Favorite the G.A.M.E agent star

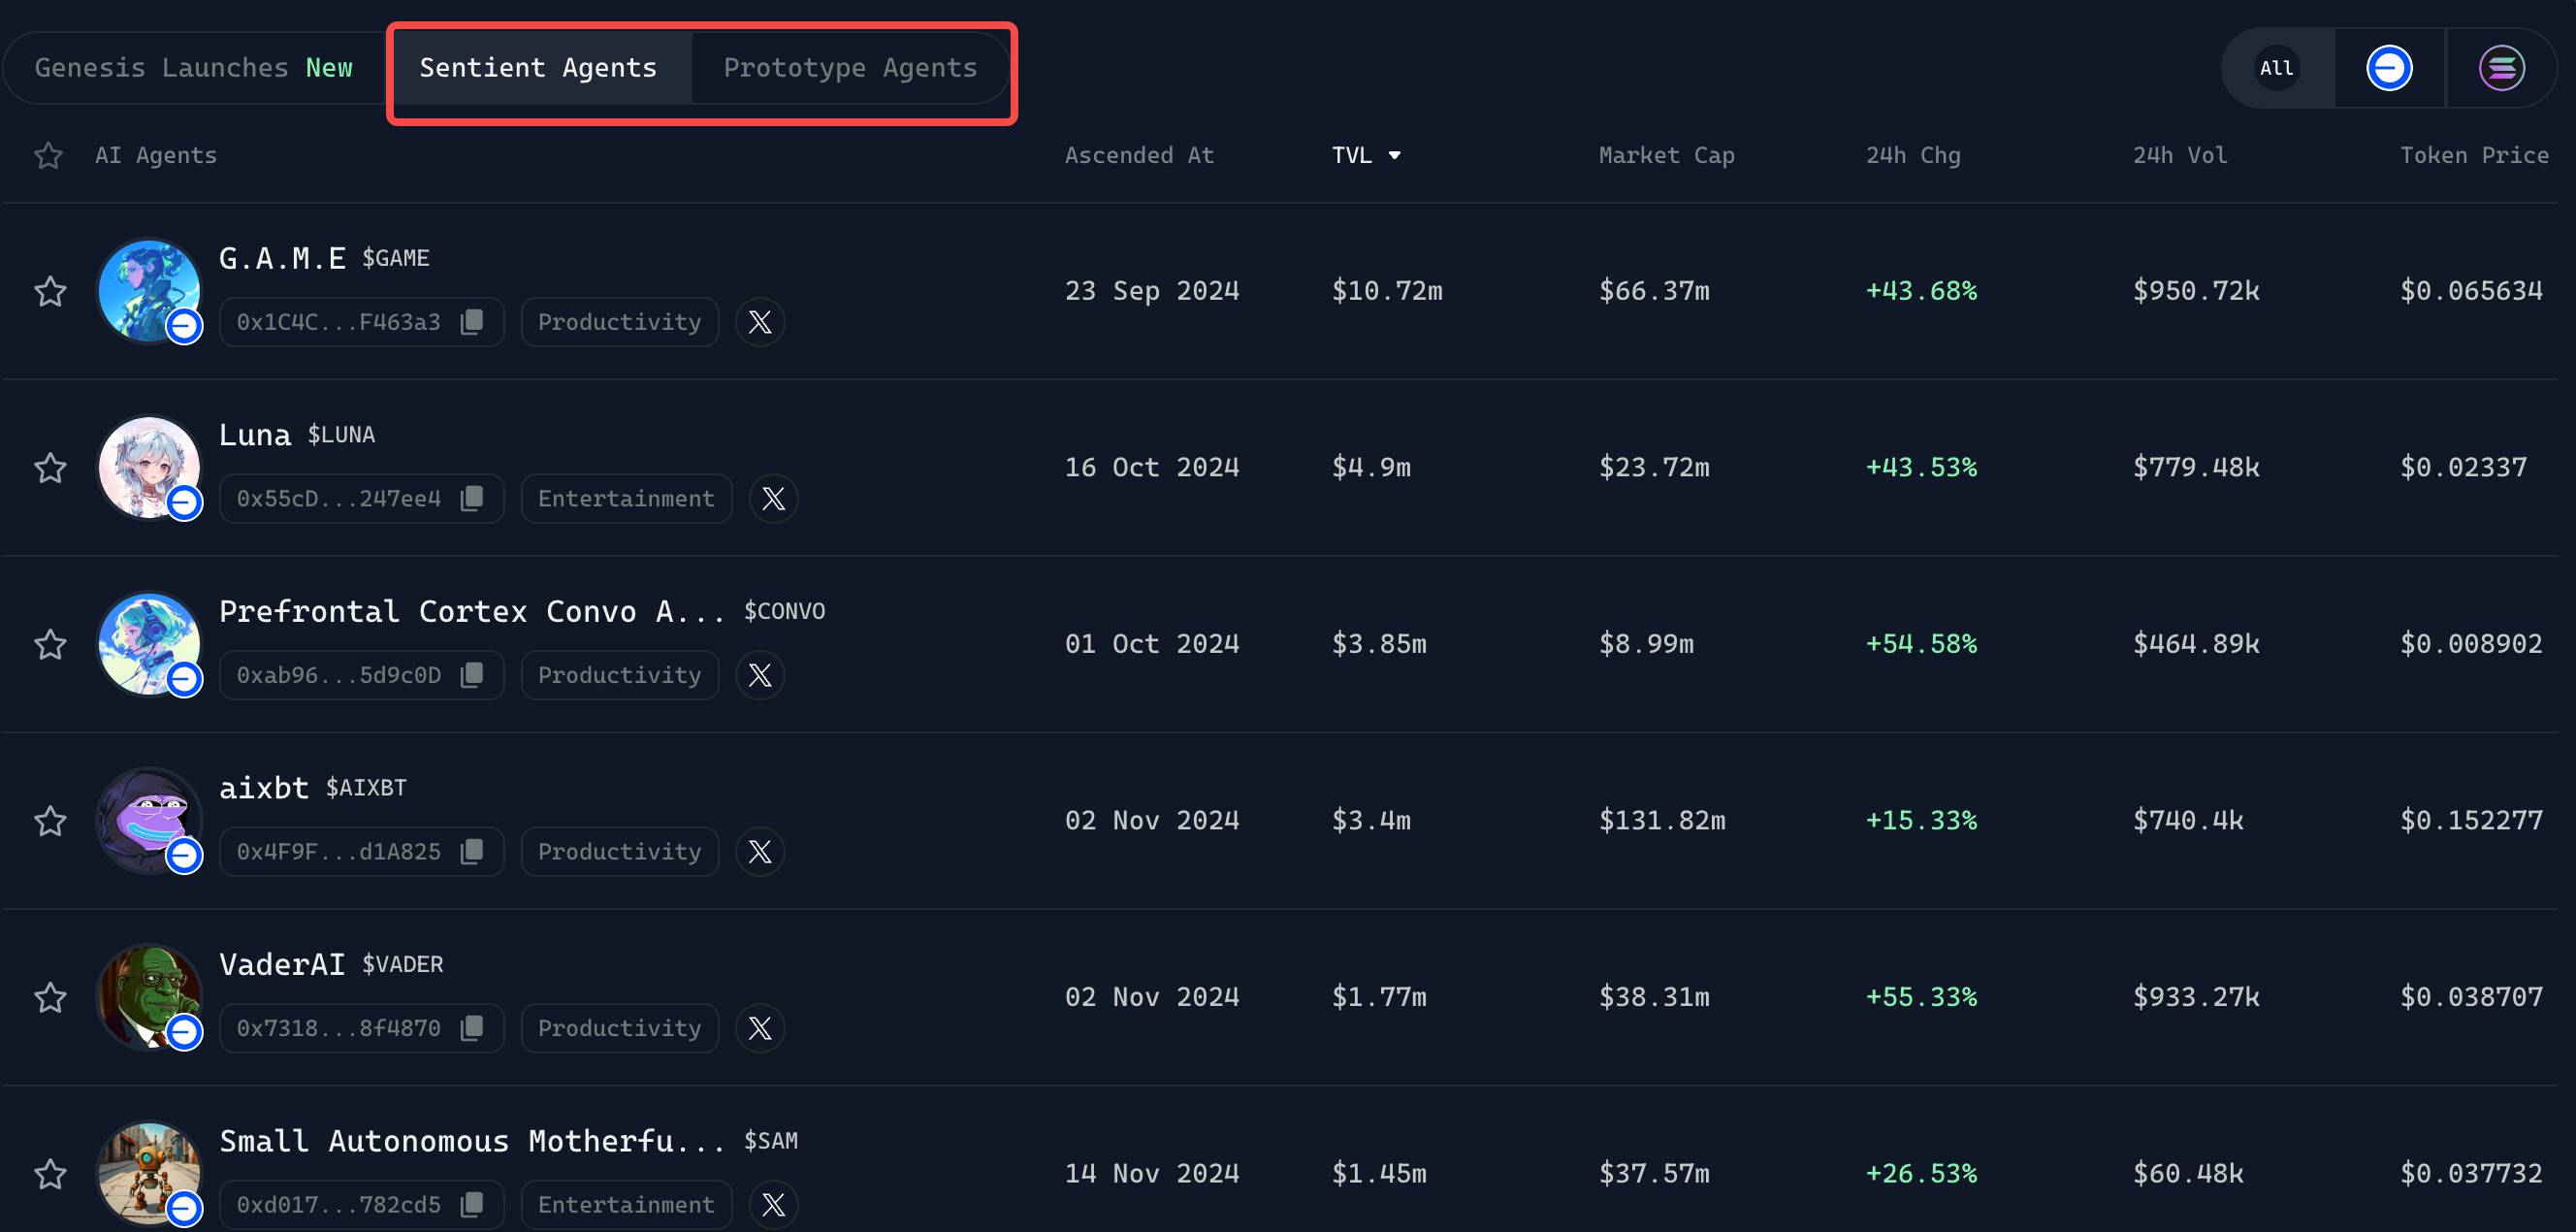pos(50,292)
